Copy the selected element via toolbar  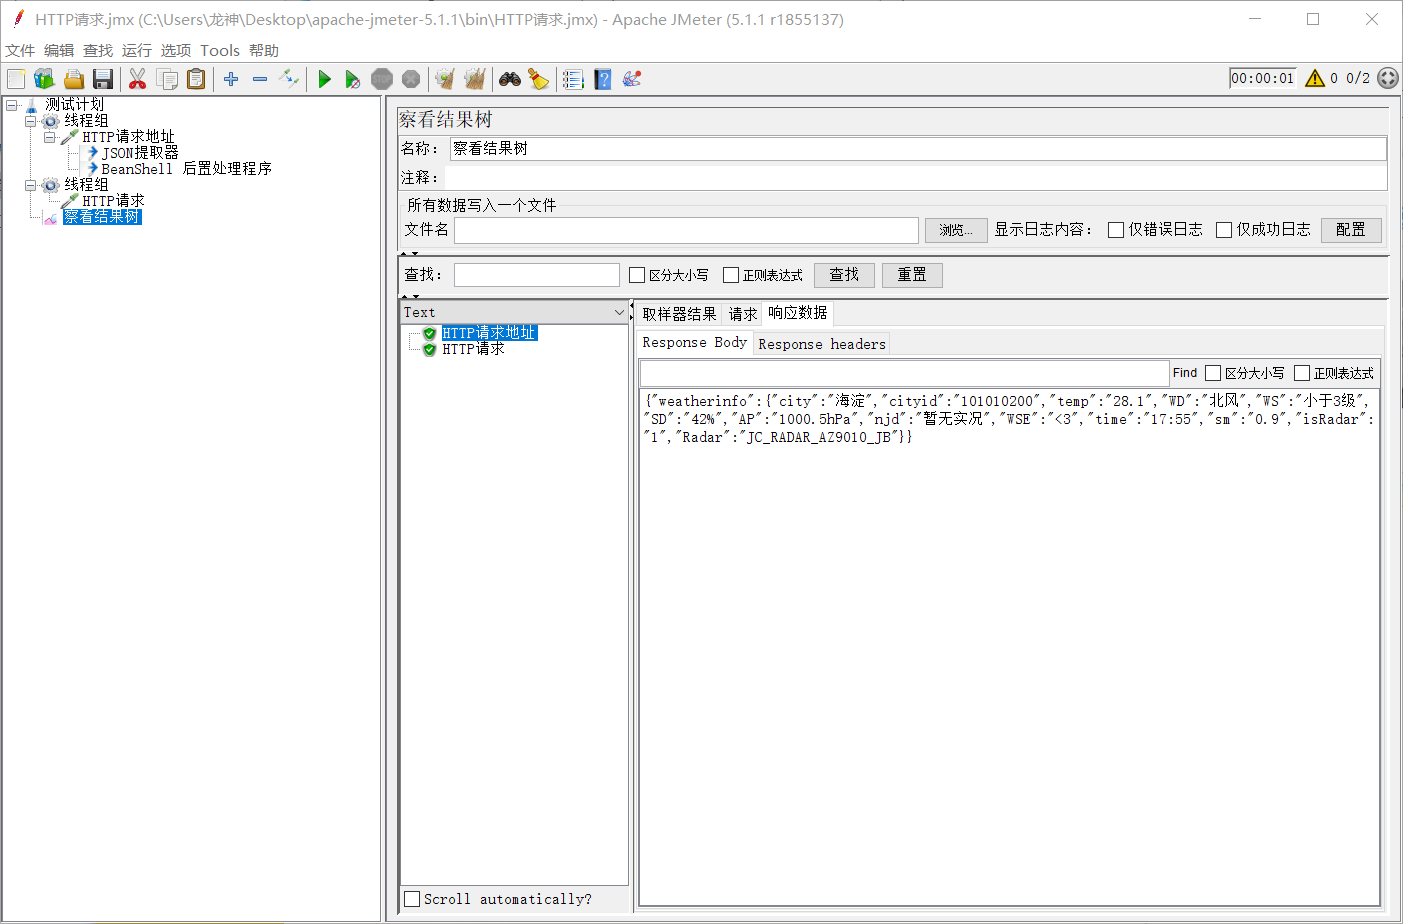[167, 79]
